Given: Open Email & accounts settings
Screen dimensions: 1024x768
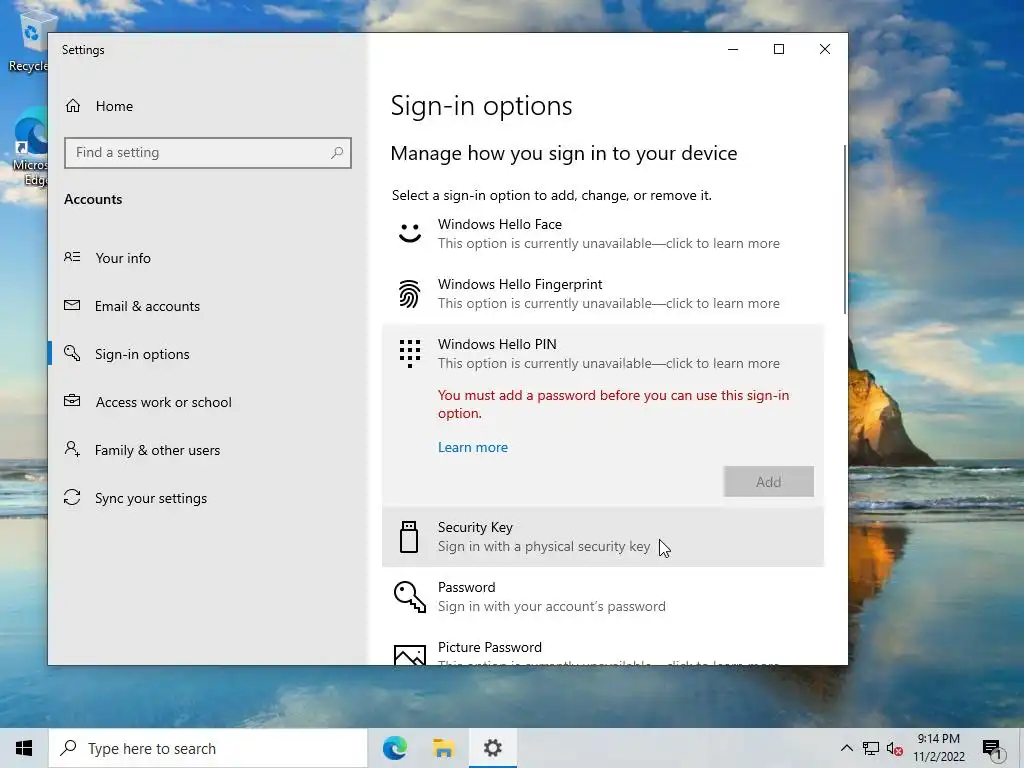Looking at the screenshot, I should 208,306.
